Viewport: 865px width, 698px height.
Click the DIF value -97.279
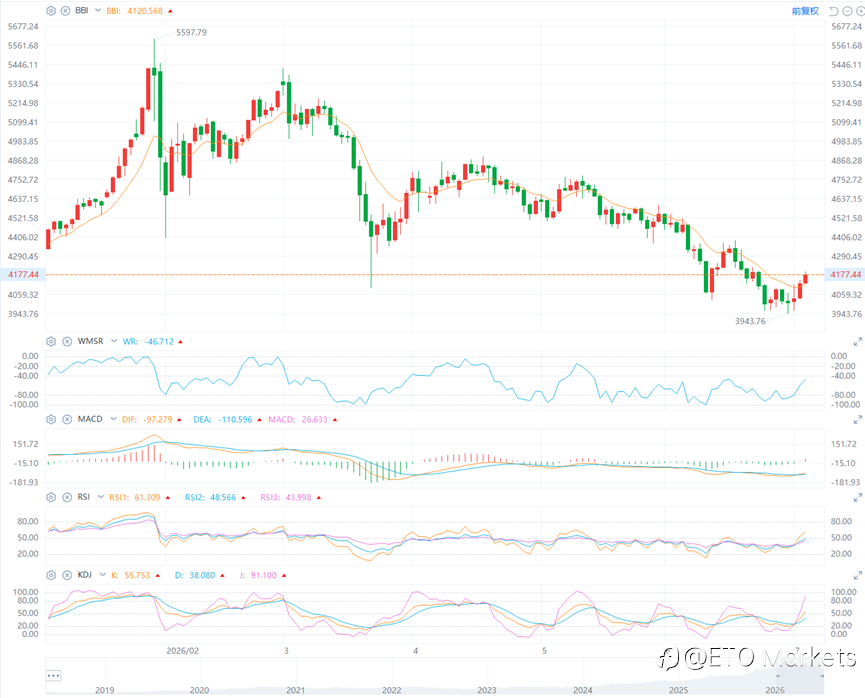158,419
